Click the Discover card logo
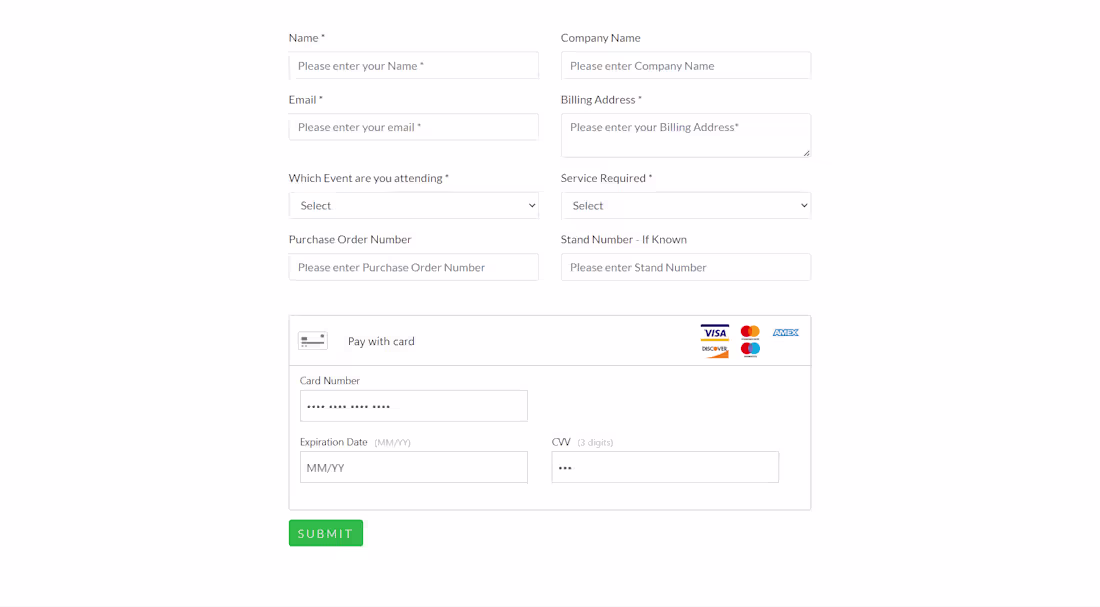 tap(714, 351)
